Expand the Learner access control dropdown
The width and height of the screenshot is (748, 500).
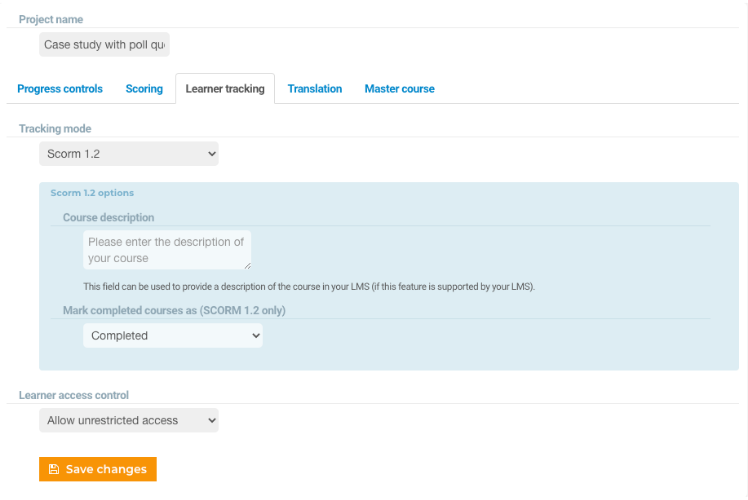point(129,420)
